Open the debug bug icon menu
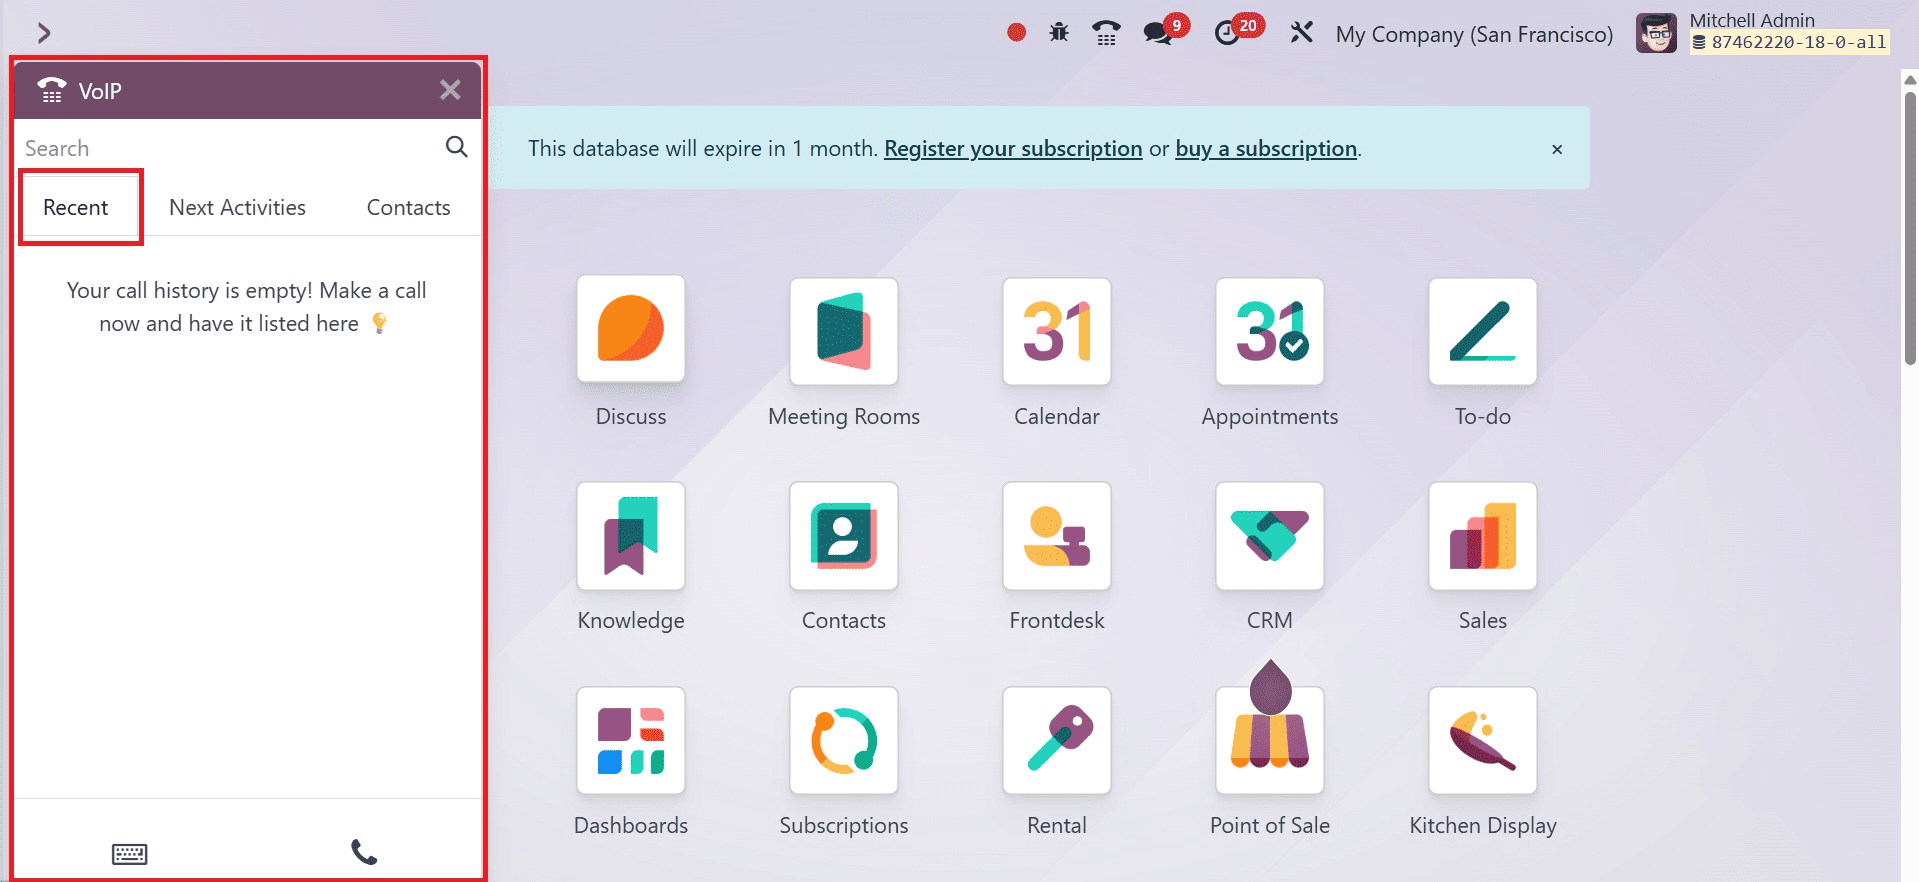Viewport: 1919px width, 882px height. tap(1059, 33)
